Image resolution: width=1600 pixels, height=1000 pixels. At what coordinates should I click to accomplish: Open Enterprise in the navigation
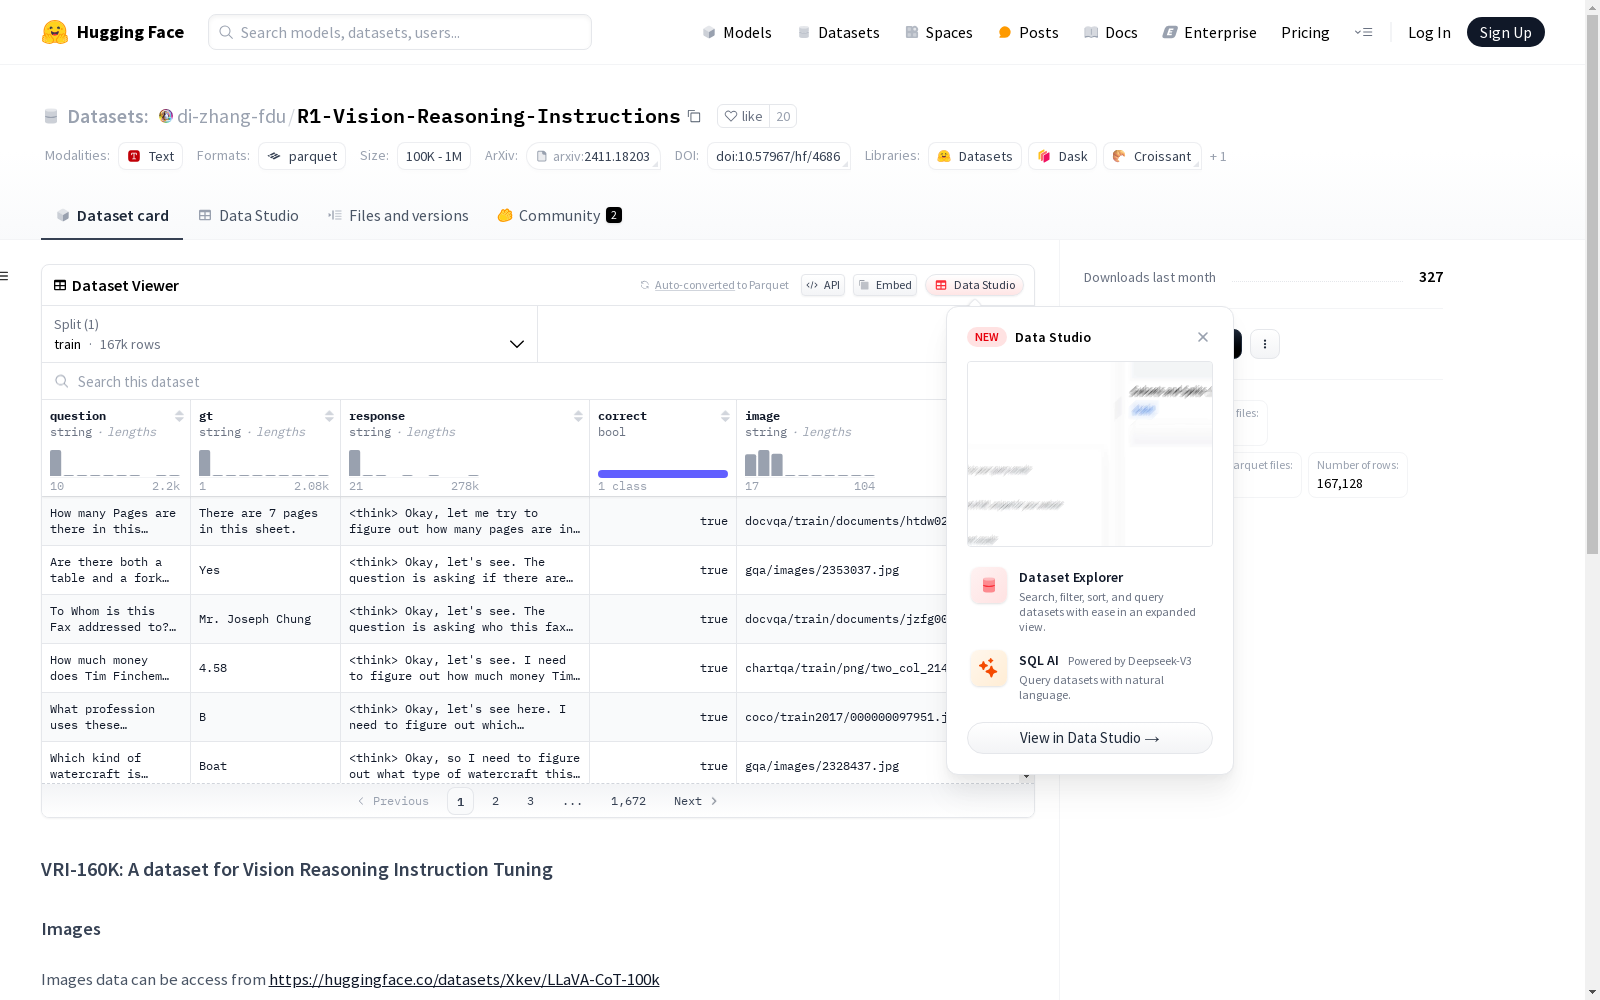point(1209,32)
